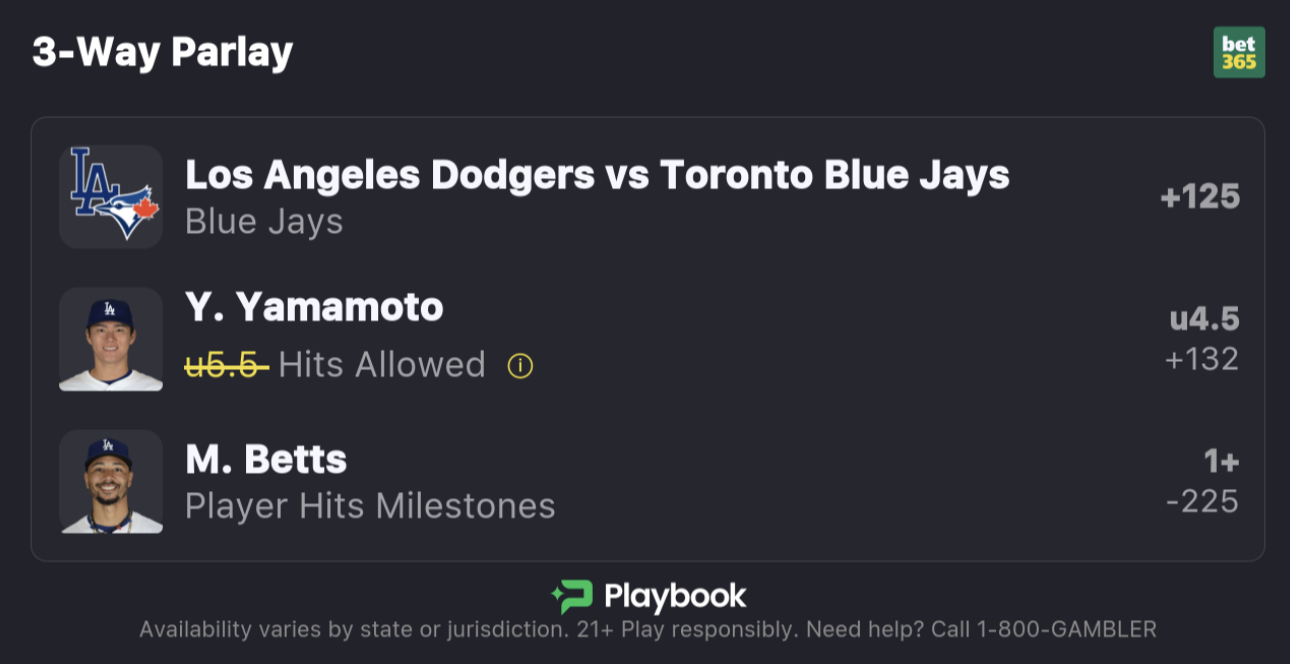Click the +132 odds for Yamamoto
The height and width of the screenshot is (664, 1290).
(1202, 358)
